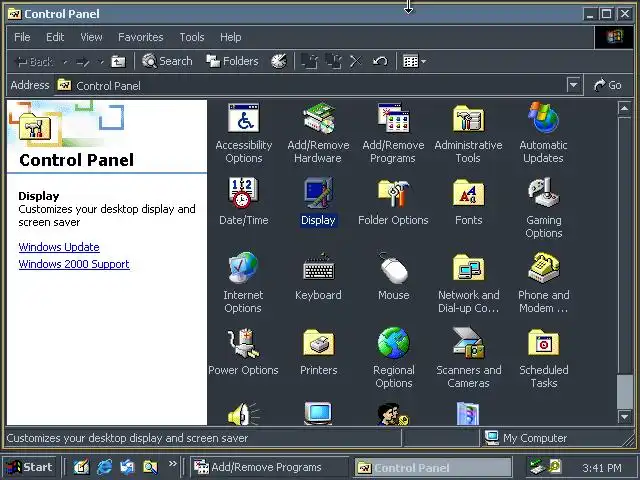Open Scanners and Cameras icon
The image size is (640, 480).
469,358
